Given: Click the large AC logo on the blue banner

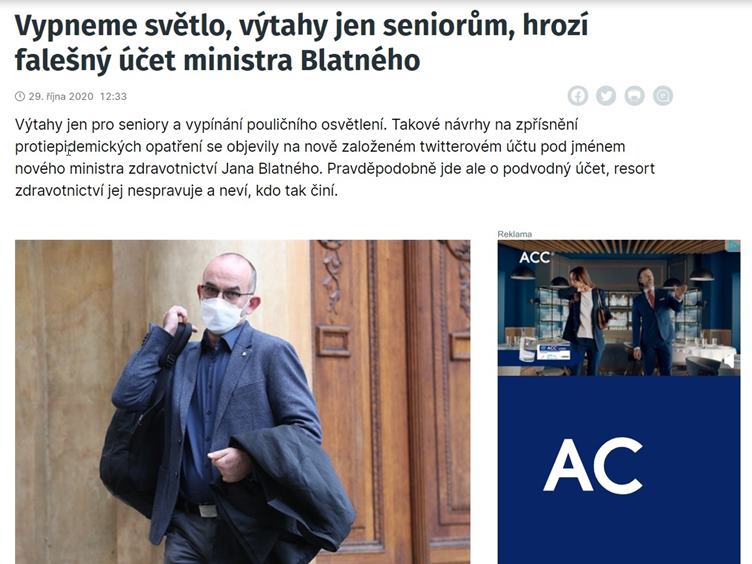Looking at the screenshot, I should click(x=593, y=465).
